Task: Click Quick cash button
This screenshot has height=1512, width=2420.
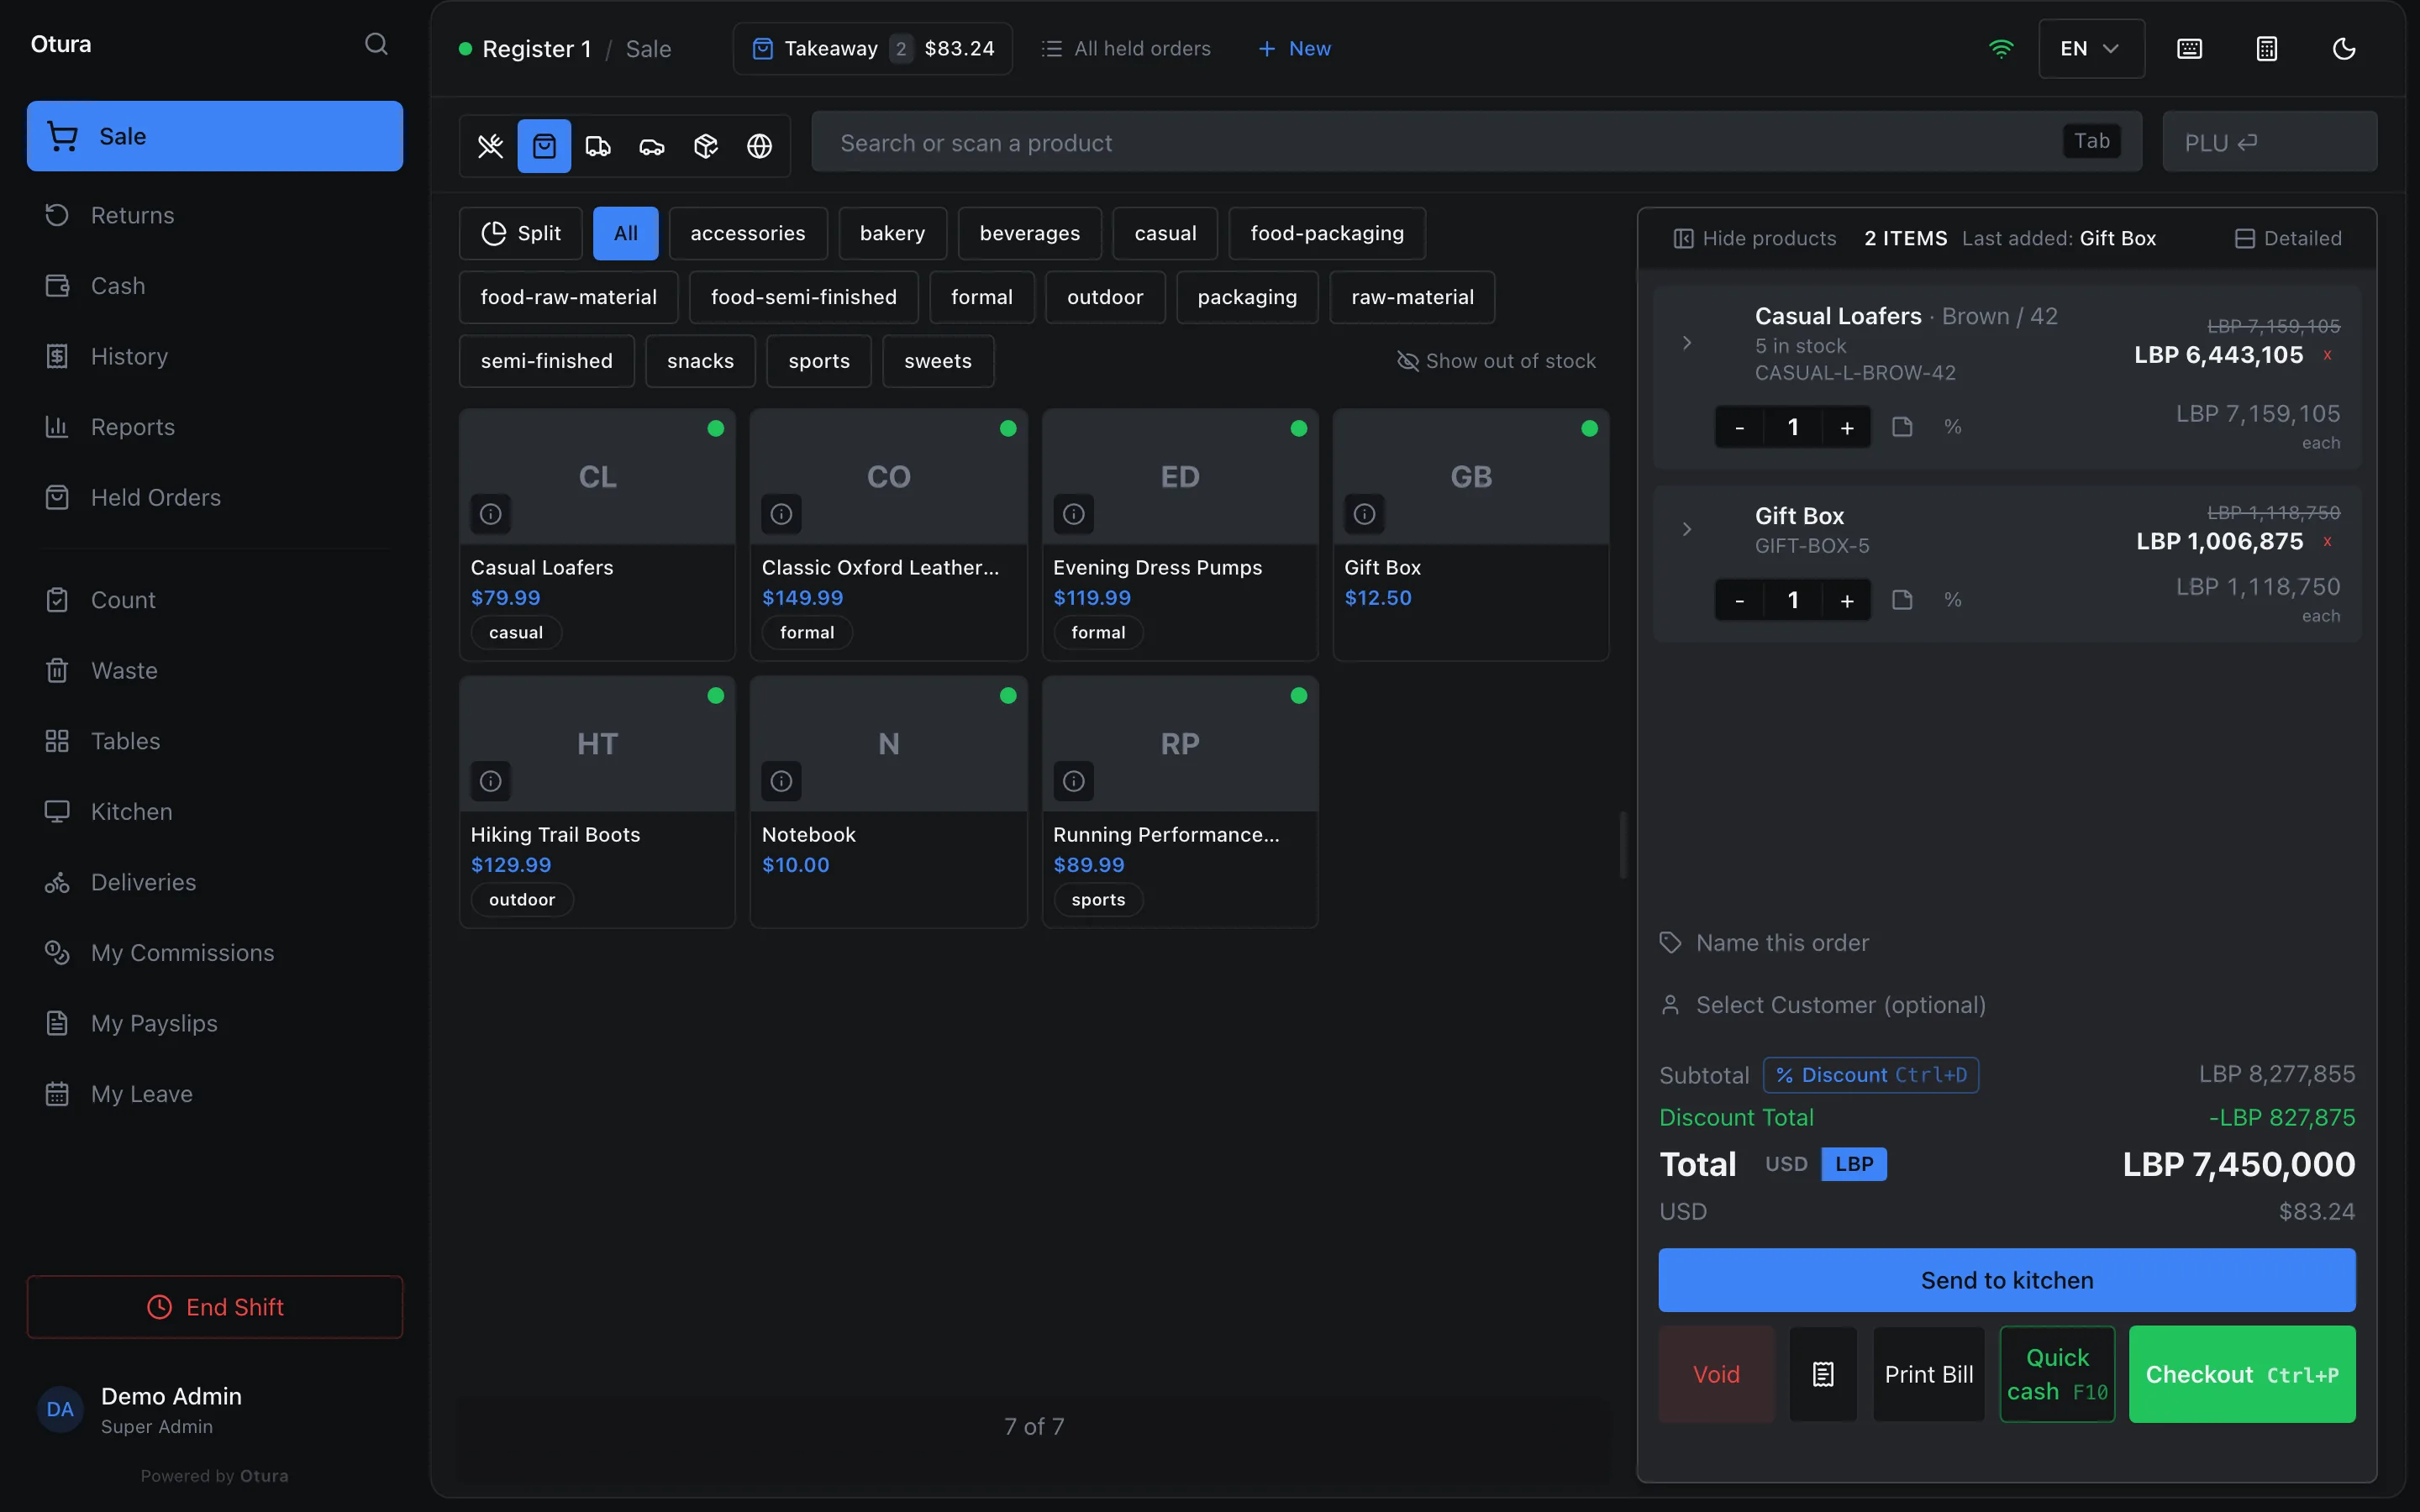Action: (2057, 1374)
